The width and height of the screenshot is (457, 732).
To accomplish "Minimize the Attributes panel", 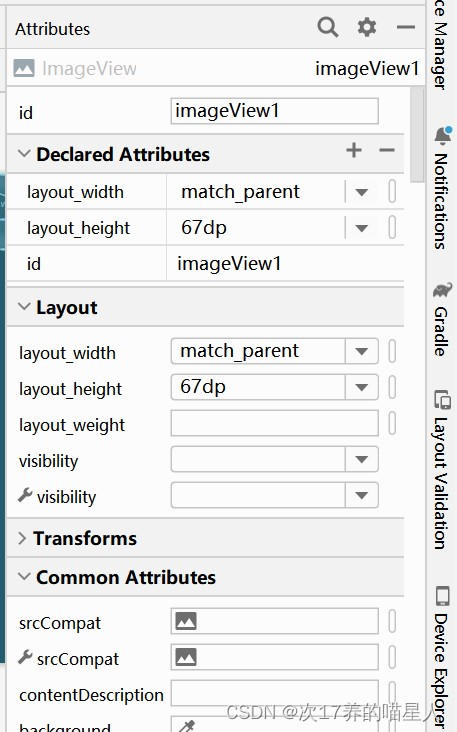I will pos(406,27).
